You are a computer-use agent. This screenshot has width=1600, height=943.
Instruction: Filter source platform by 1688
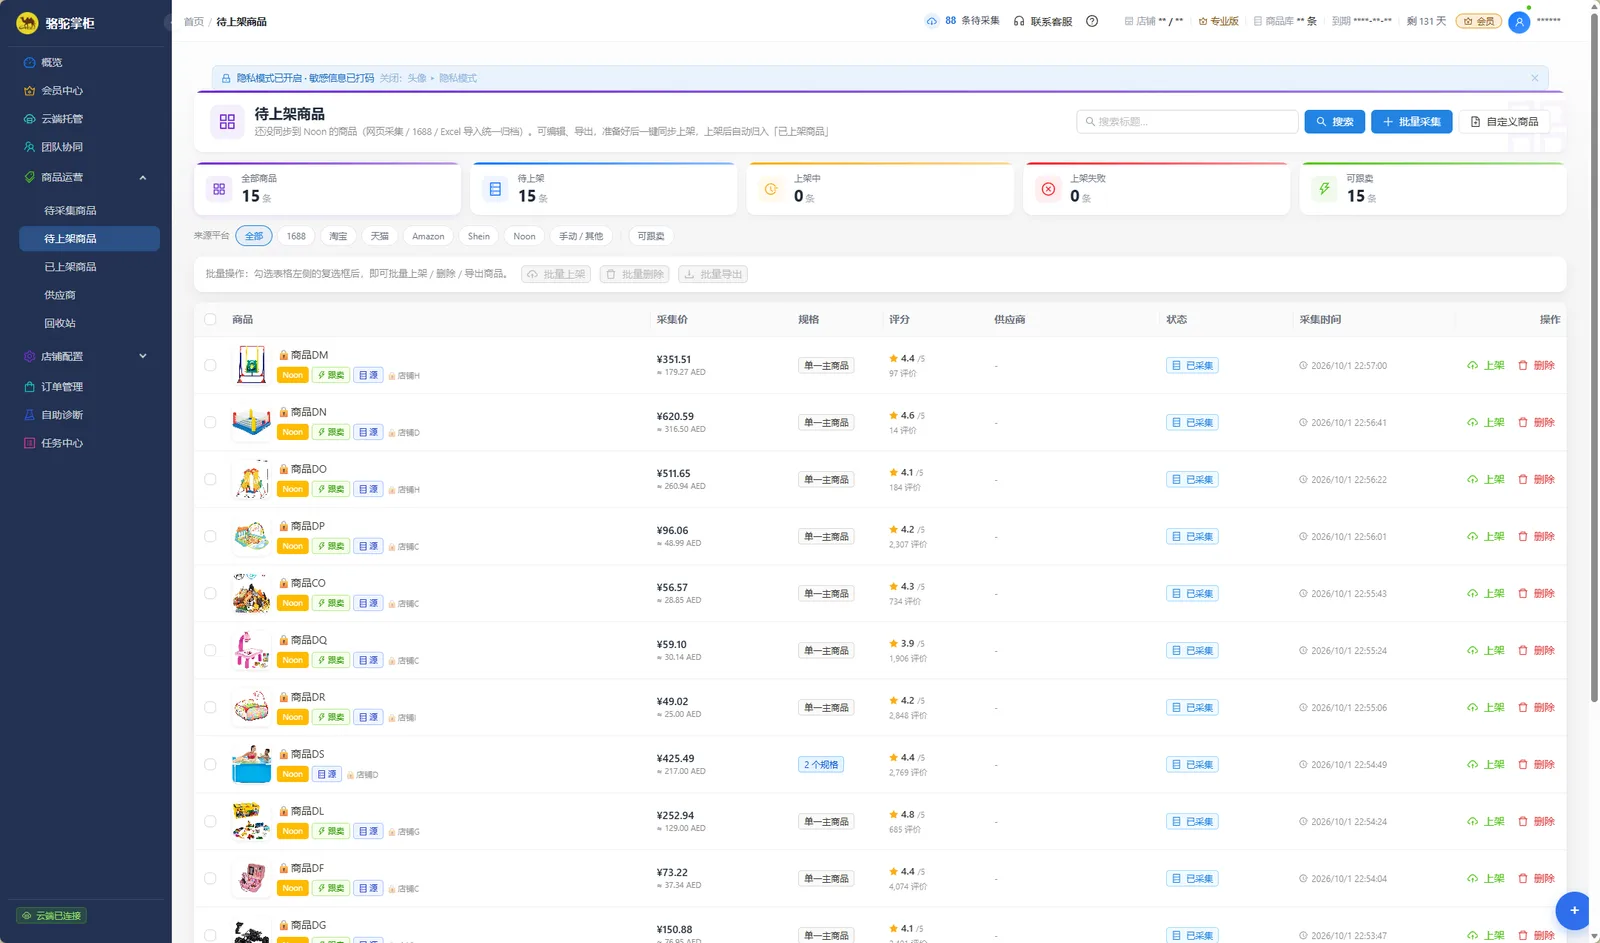pyautogui.click(x=296, y=236)
